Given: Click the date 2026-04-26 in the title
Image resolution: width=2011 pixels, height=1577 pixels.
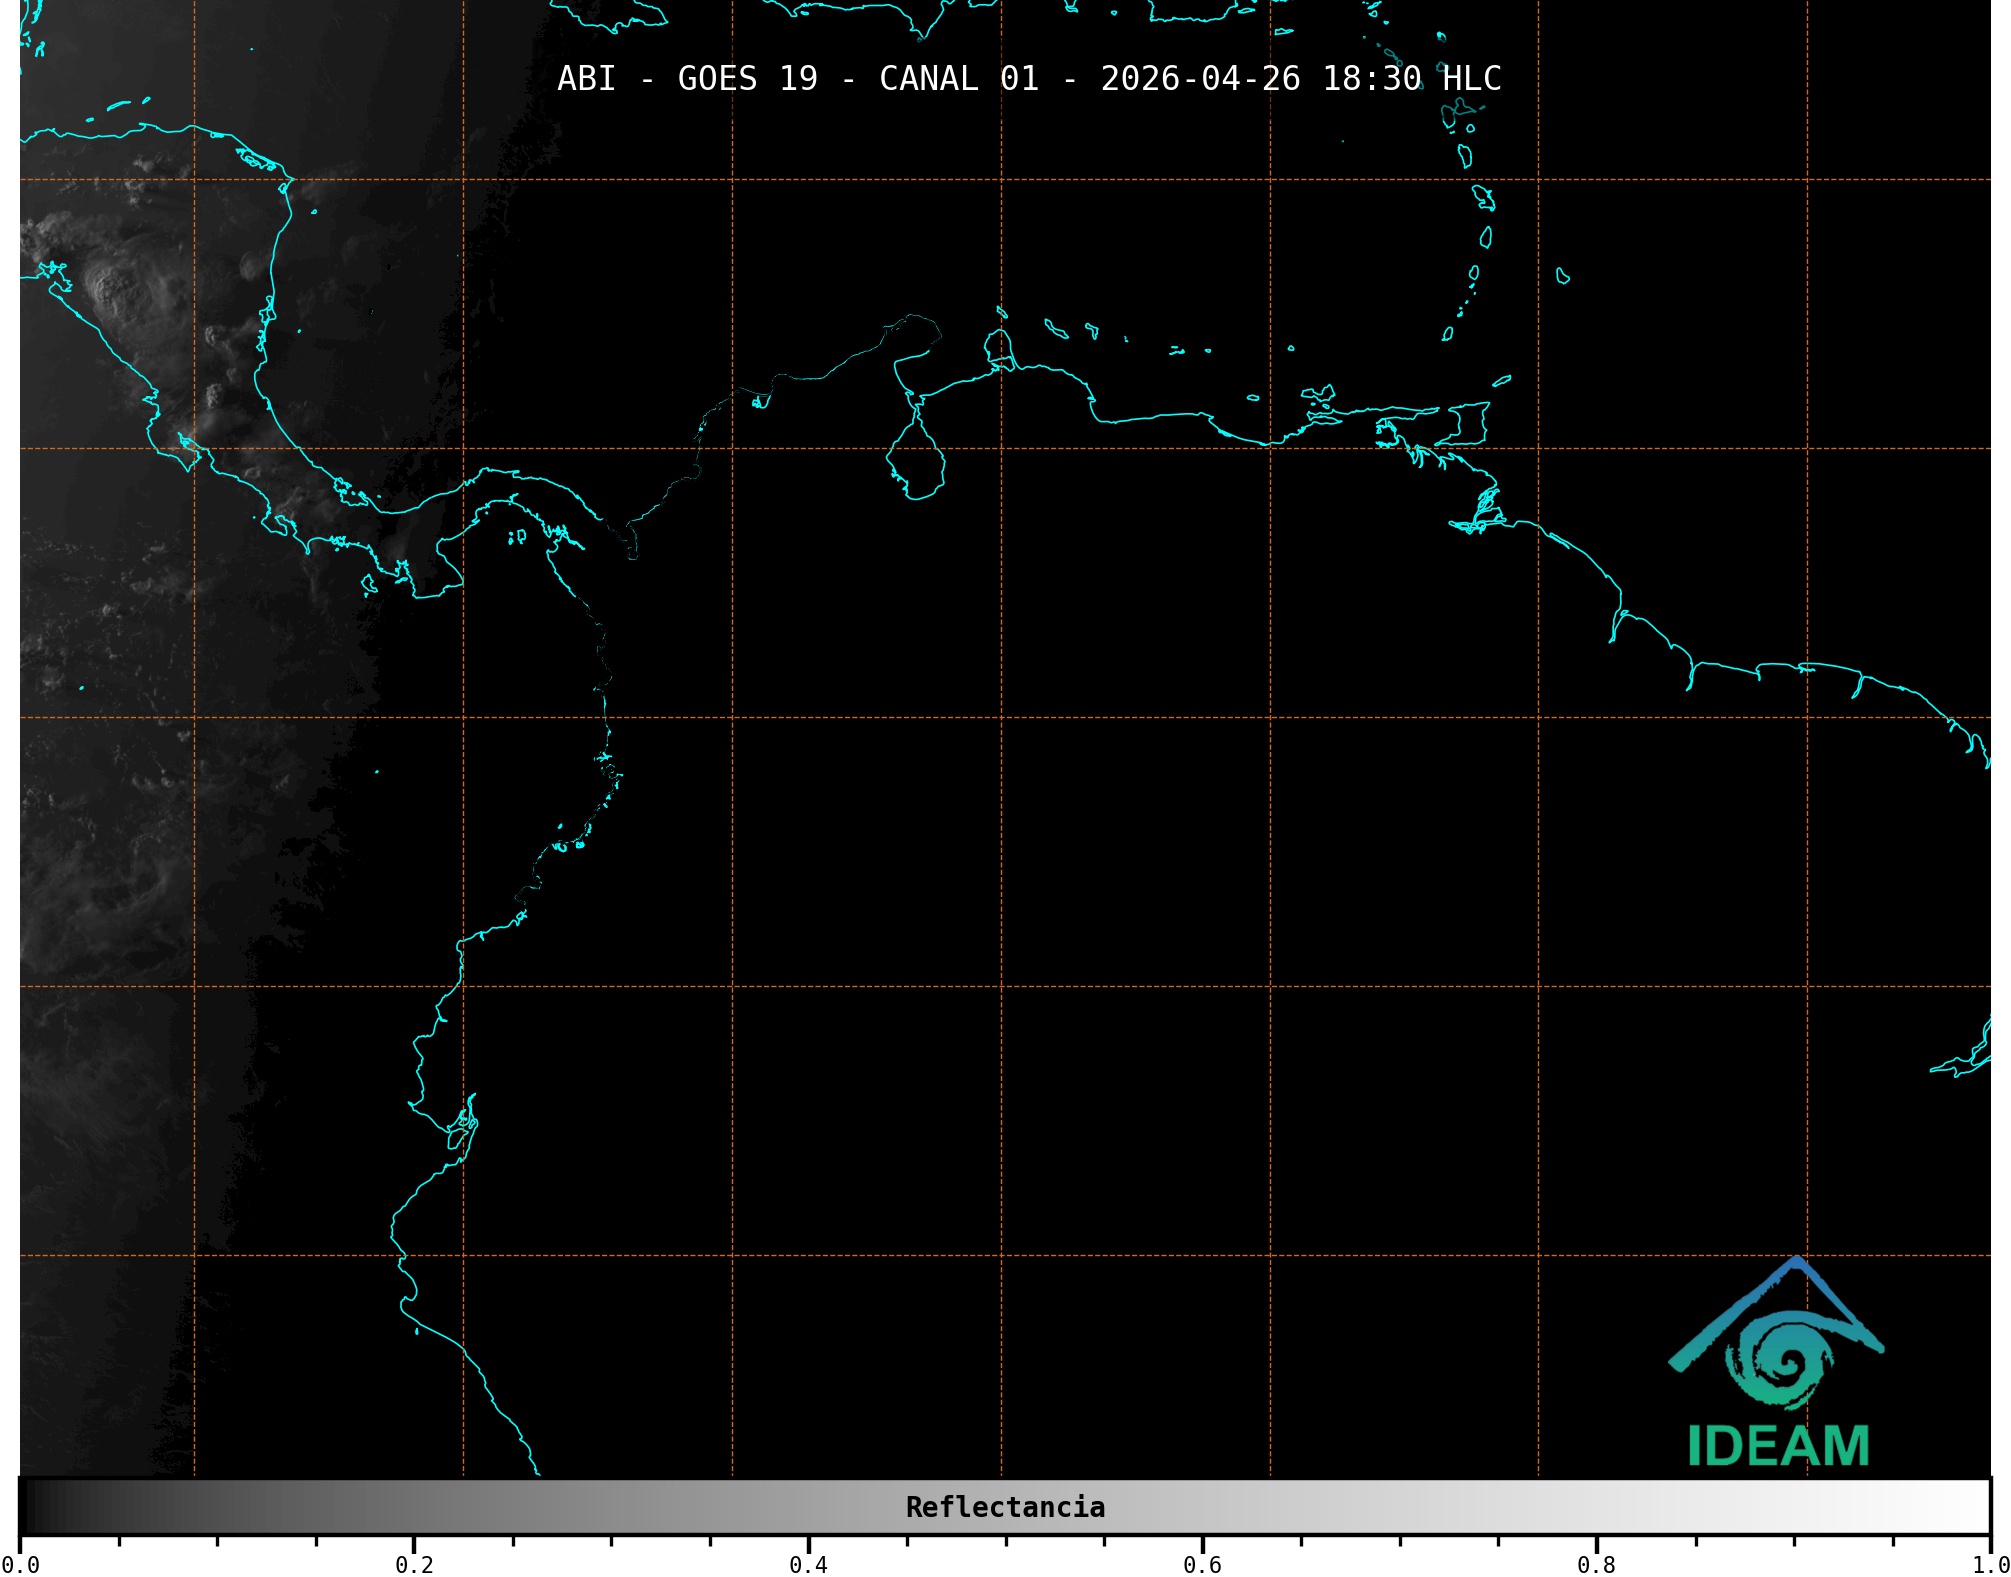Looking at the screenshot, I should point(1200,79).
